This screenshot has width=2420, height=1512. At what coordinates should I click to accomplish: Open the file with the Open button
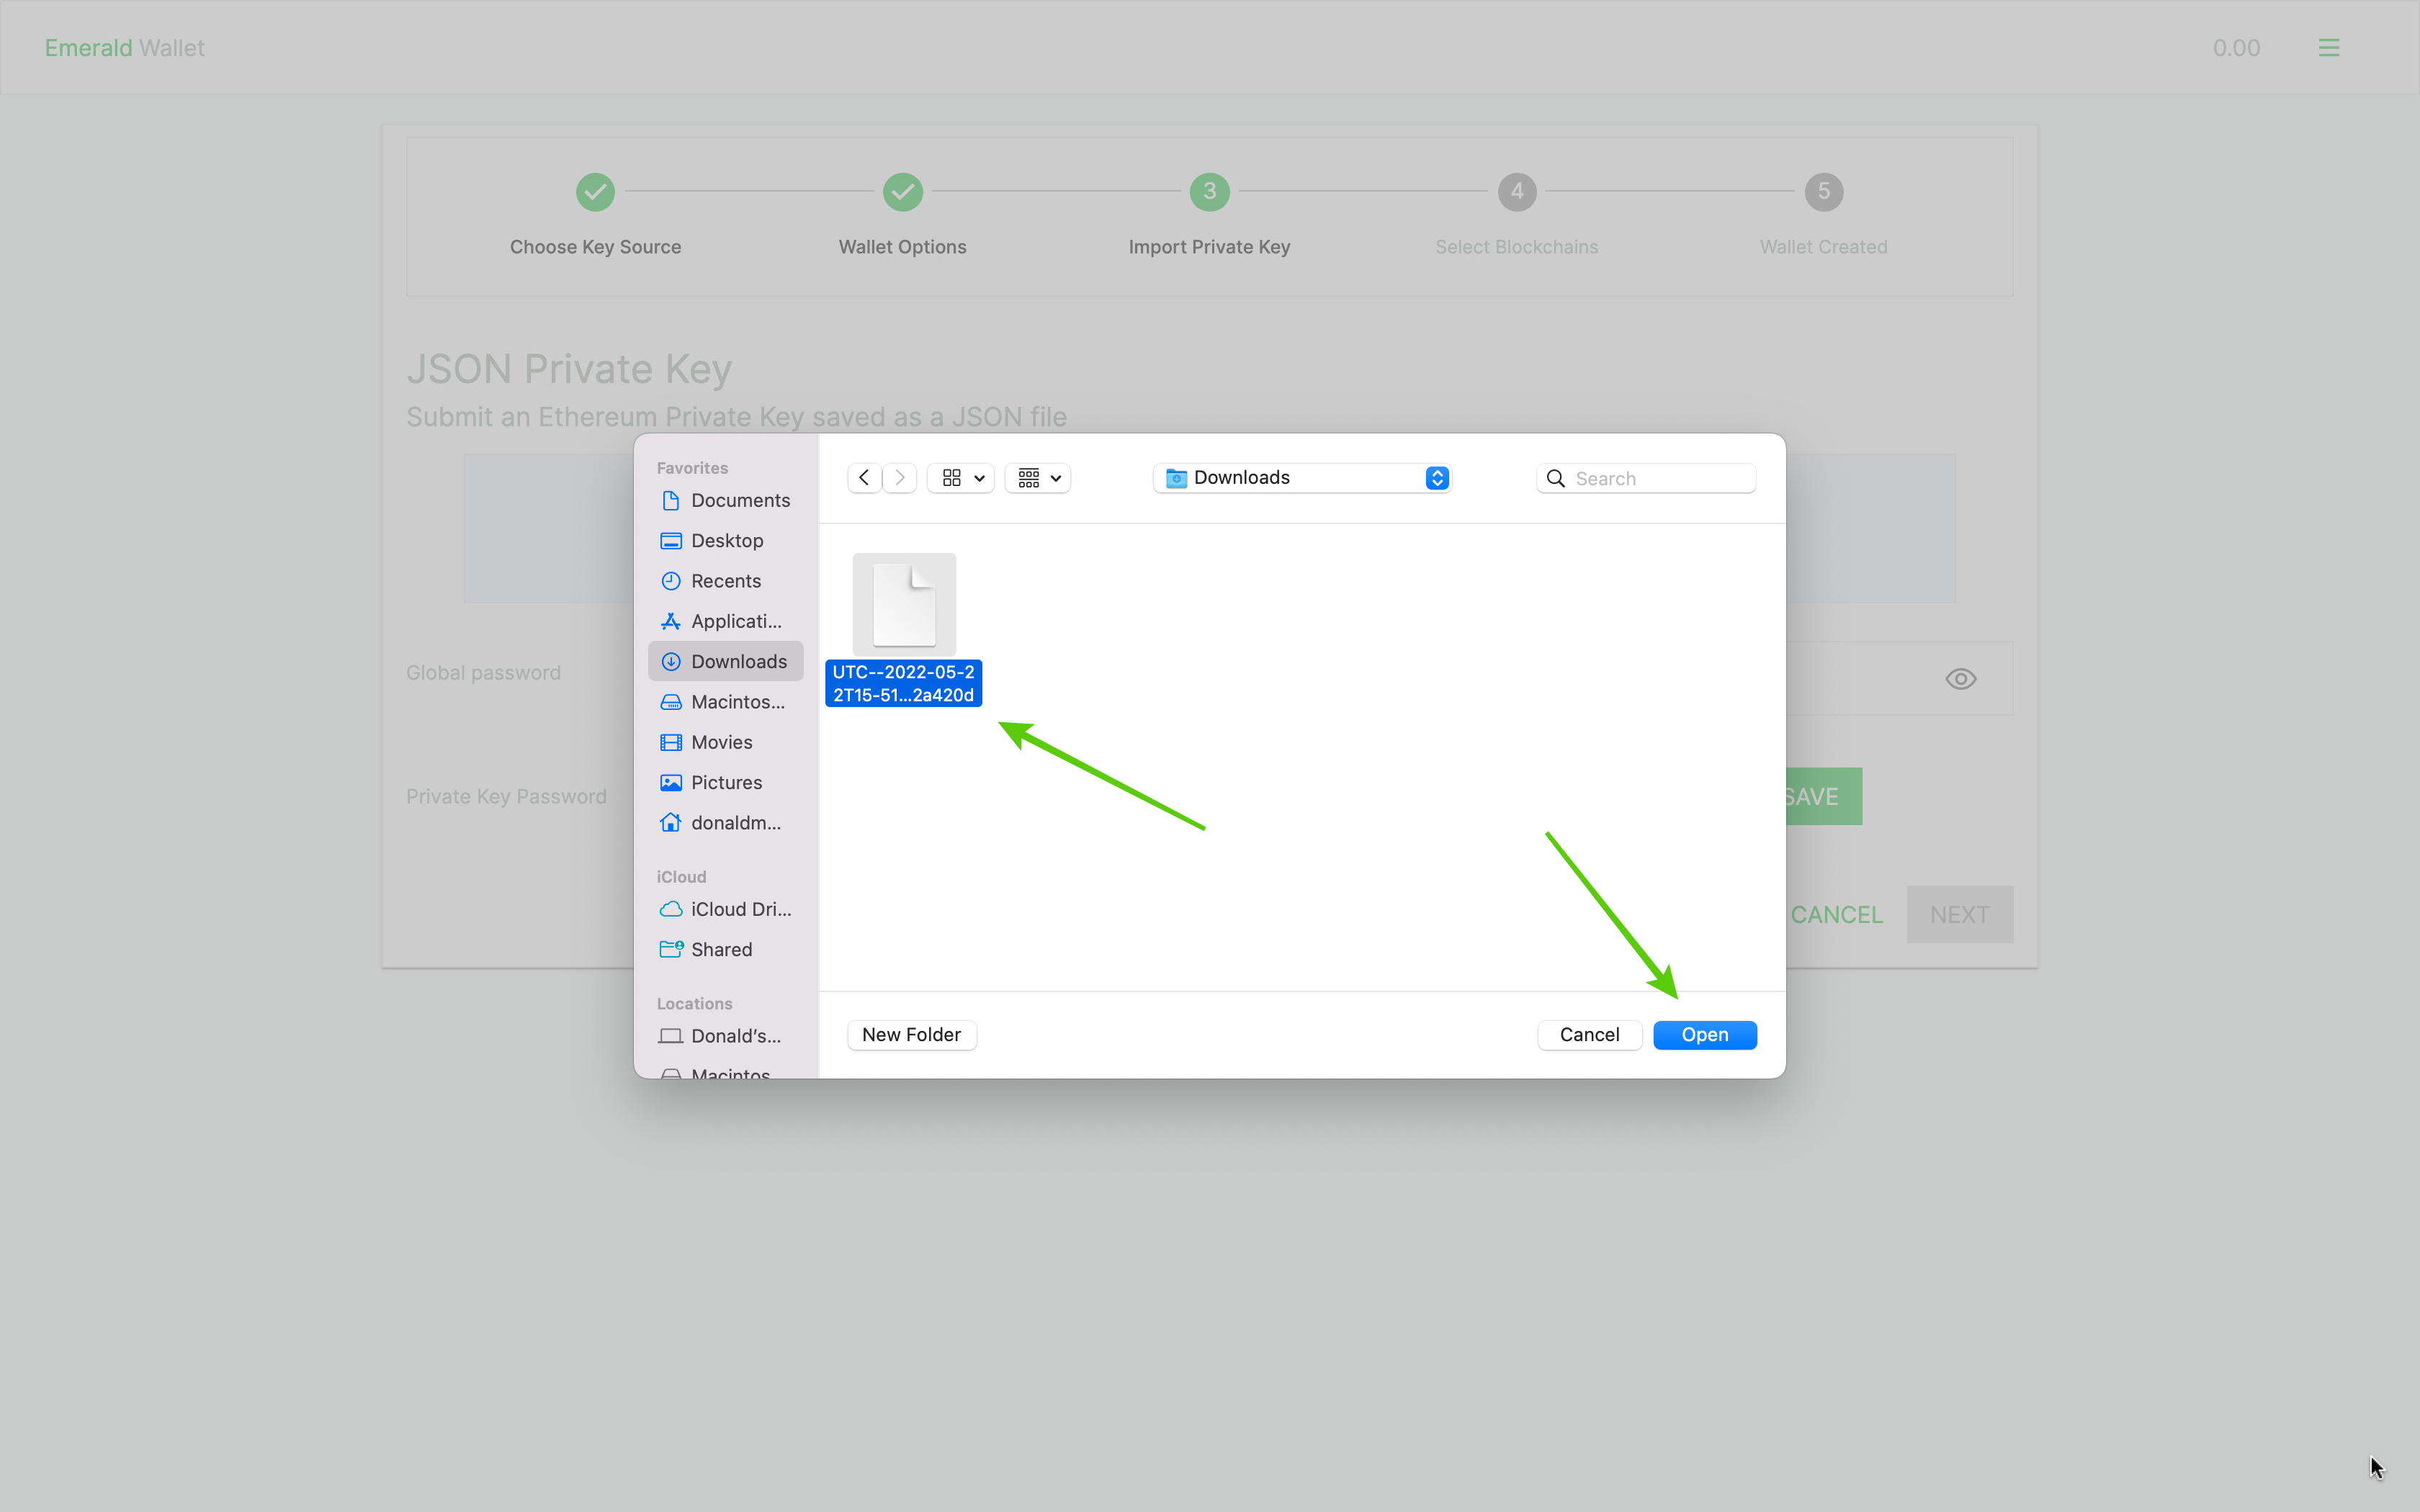tap(1706, 1035)
